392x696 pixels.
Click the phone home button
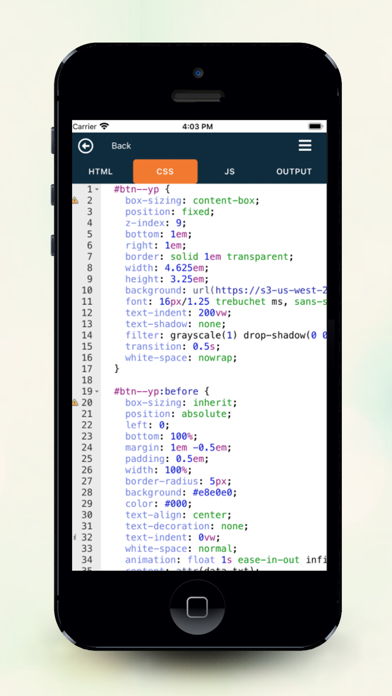pyautogui.click(x=198, y=607)
